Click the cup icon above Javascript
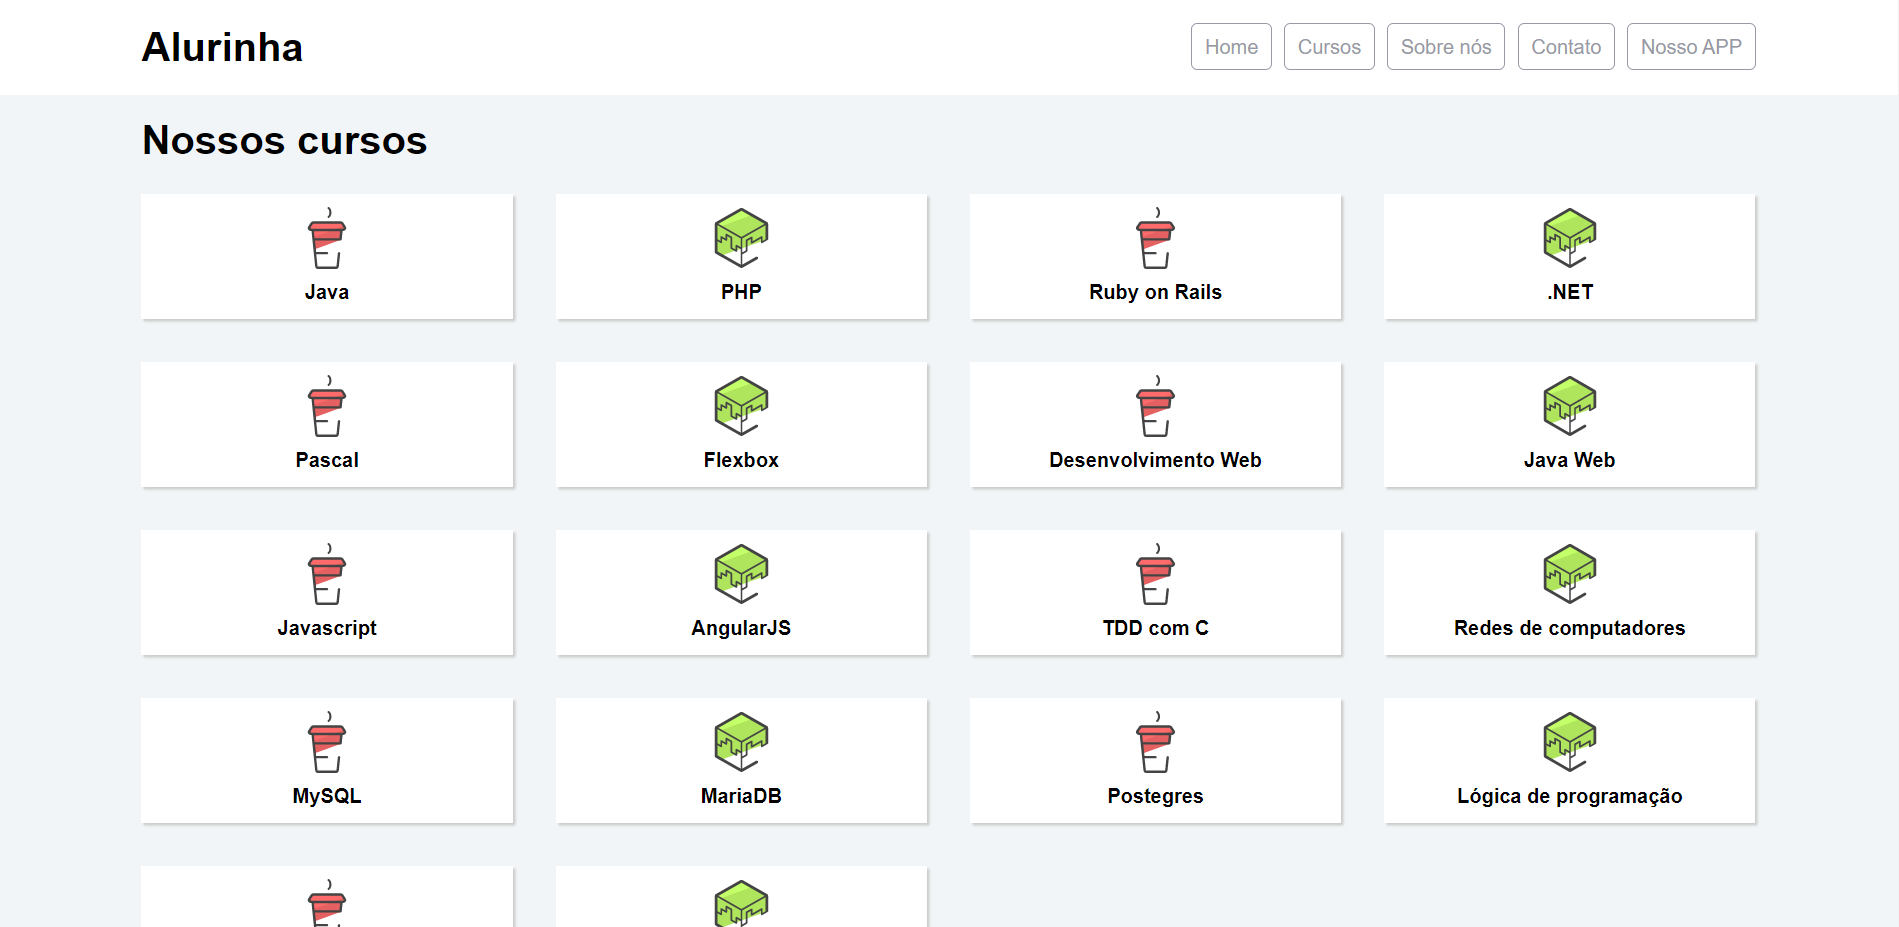1899x927 pixels. 327,574
